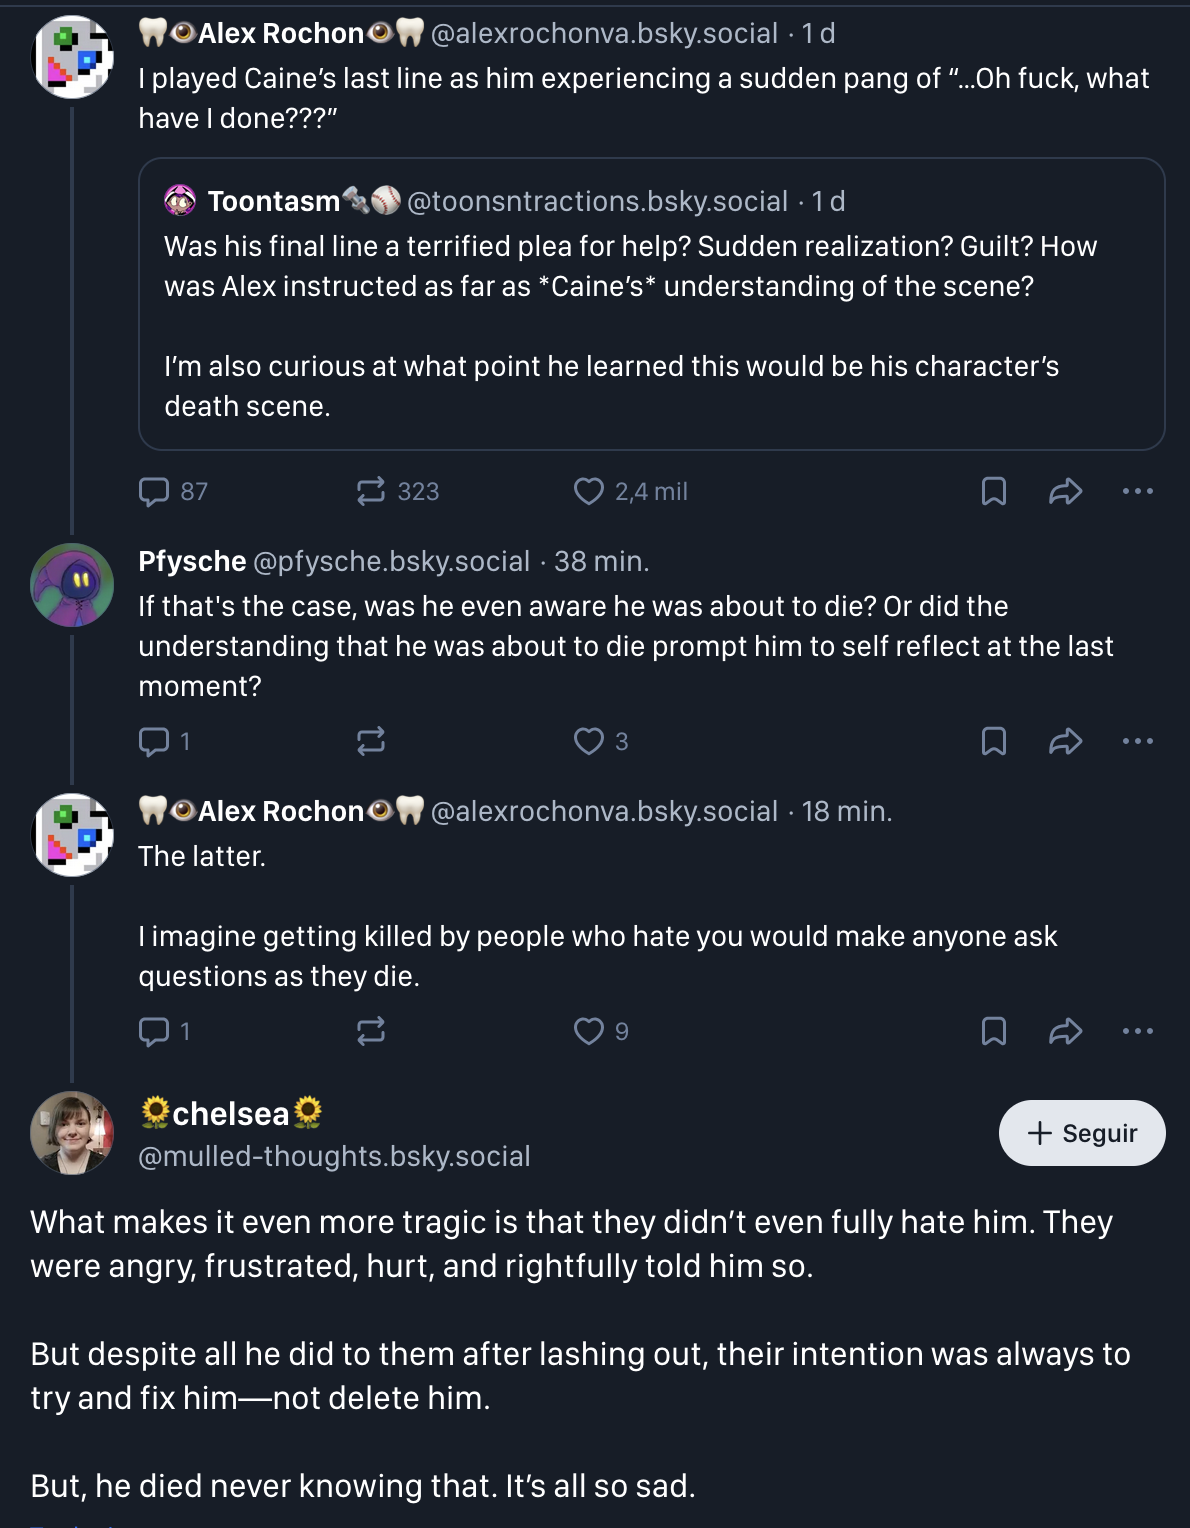Repost the post with 323 reposts
The width and height of the screenshot is (1190, 1528).
click(x=371, y=491)
